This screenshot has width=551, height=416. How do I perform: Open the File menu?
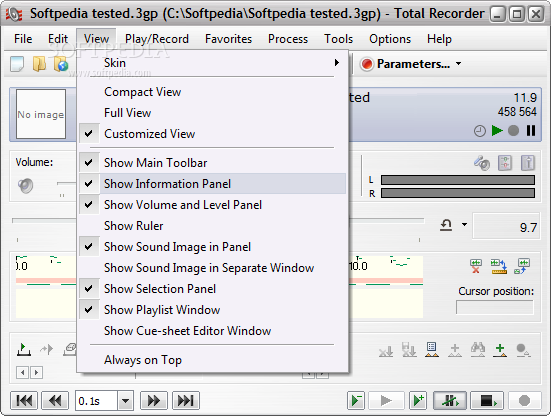(x=23, y=39)
